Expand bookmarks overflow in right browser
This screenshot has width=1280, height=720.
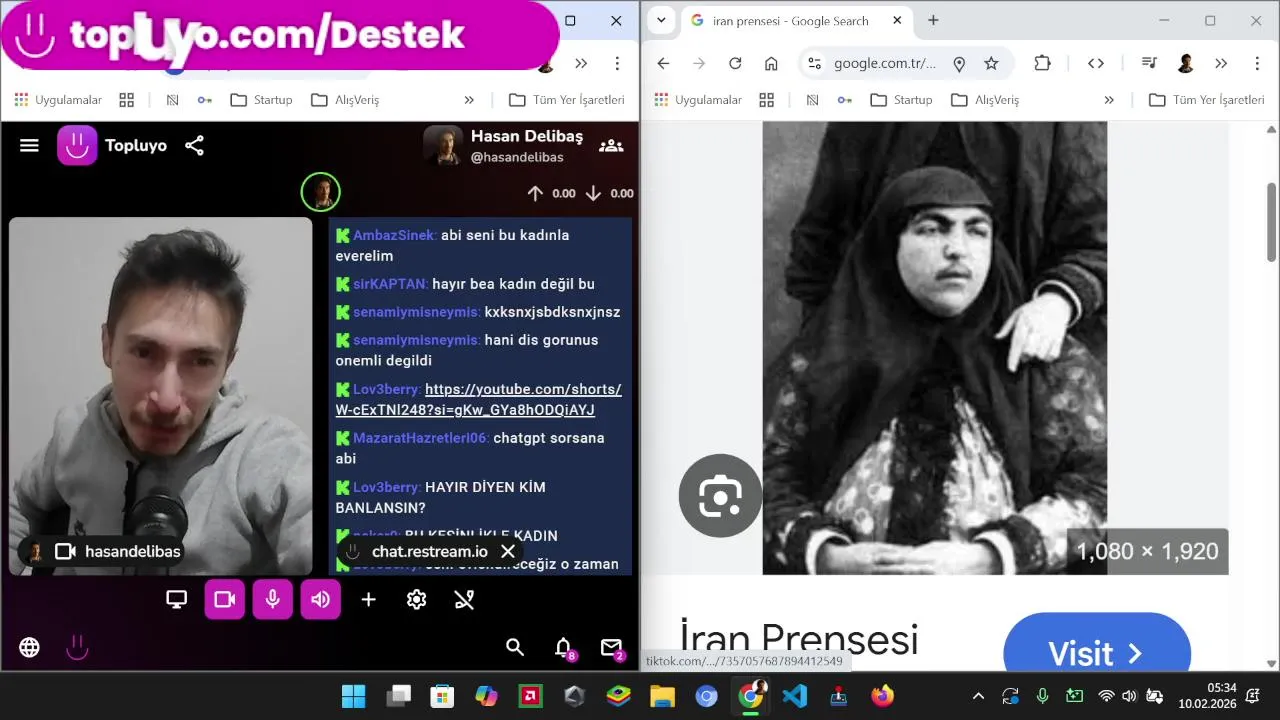coord(1109,100)
